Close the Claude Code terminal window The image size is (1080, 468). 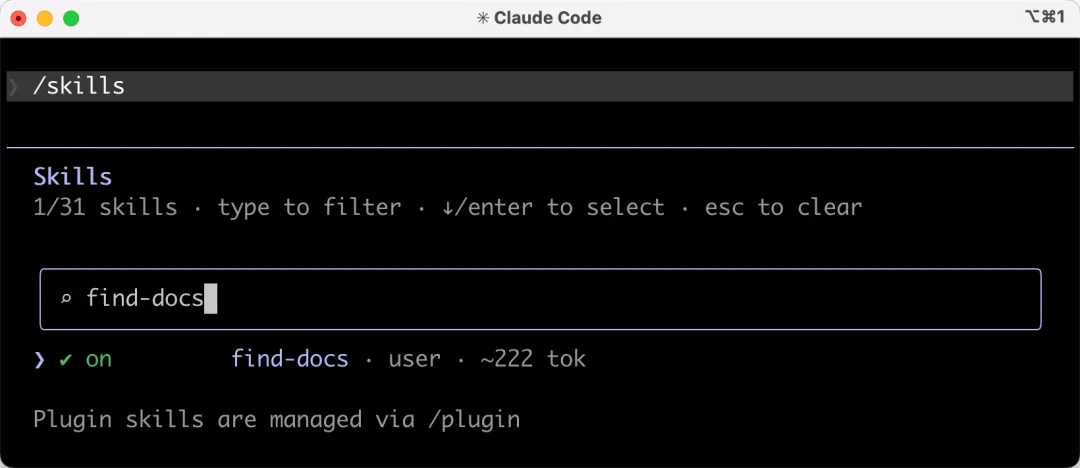[x=19, y=18]
